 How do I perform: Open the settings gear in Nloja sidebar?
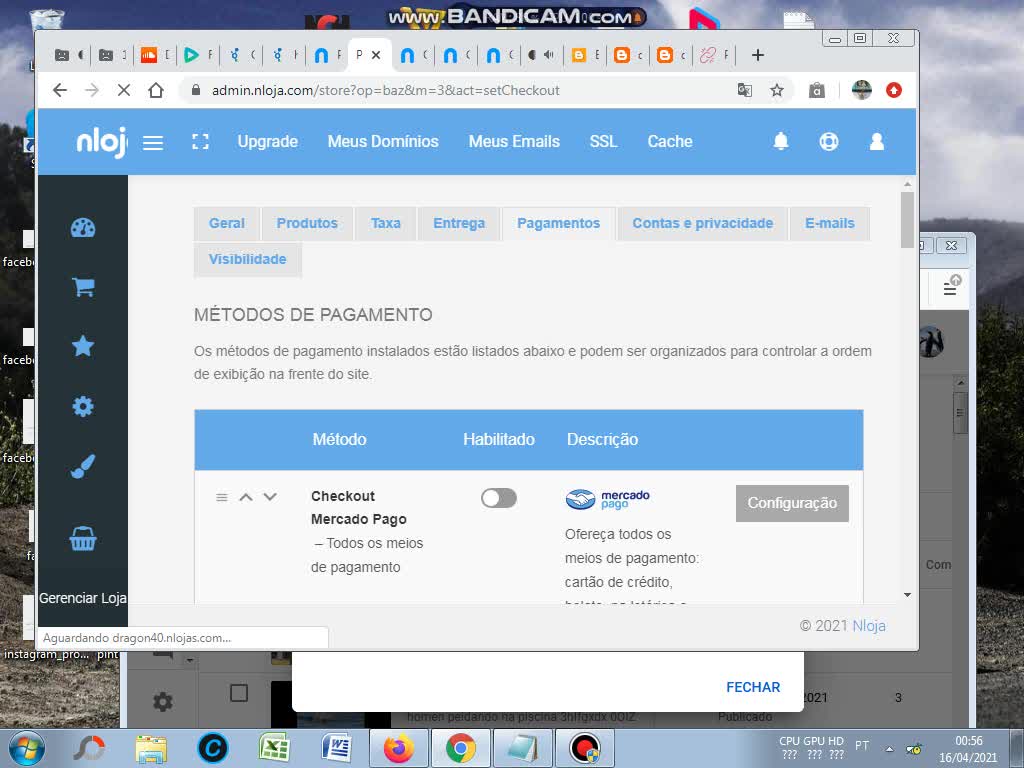pos(83,406)
